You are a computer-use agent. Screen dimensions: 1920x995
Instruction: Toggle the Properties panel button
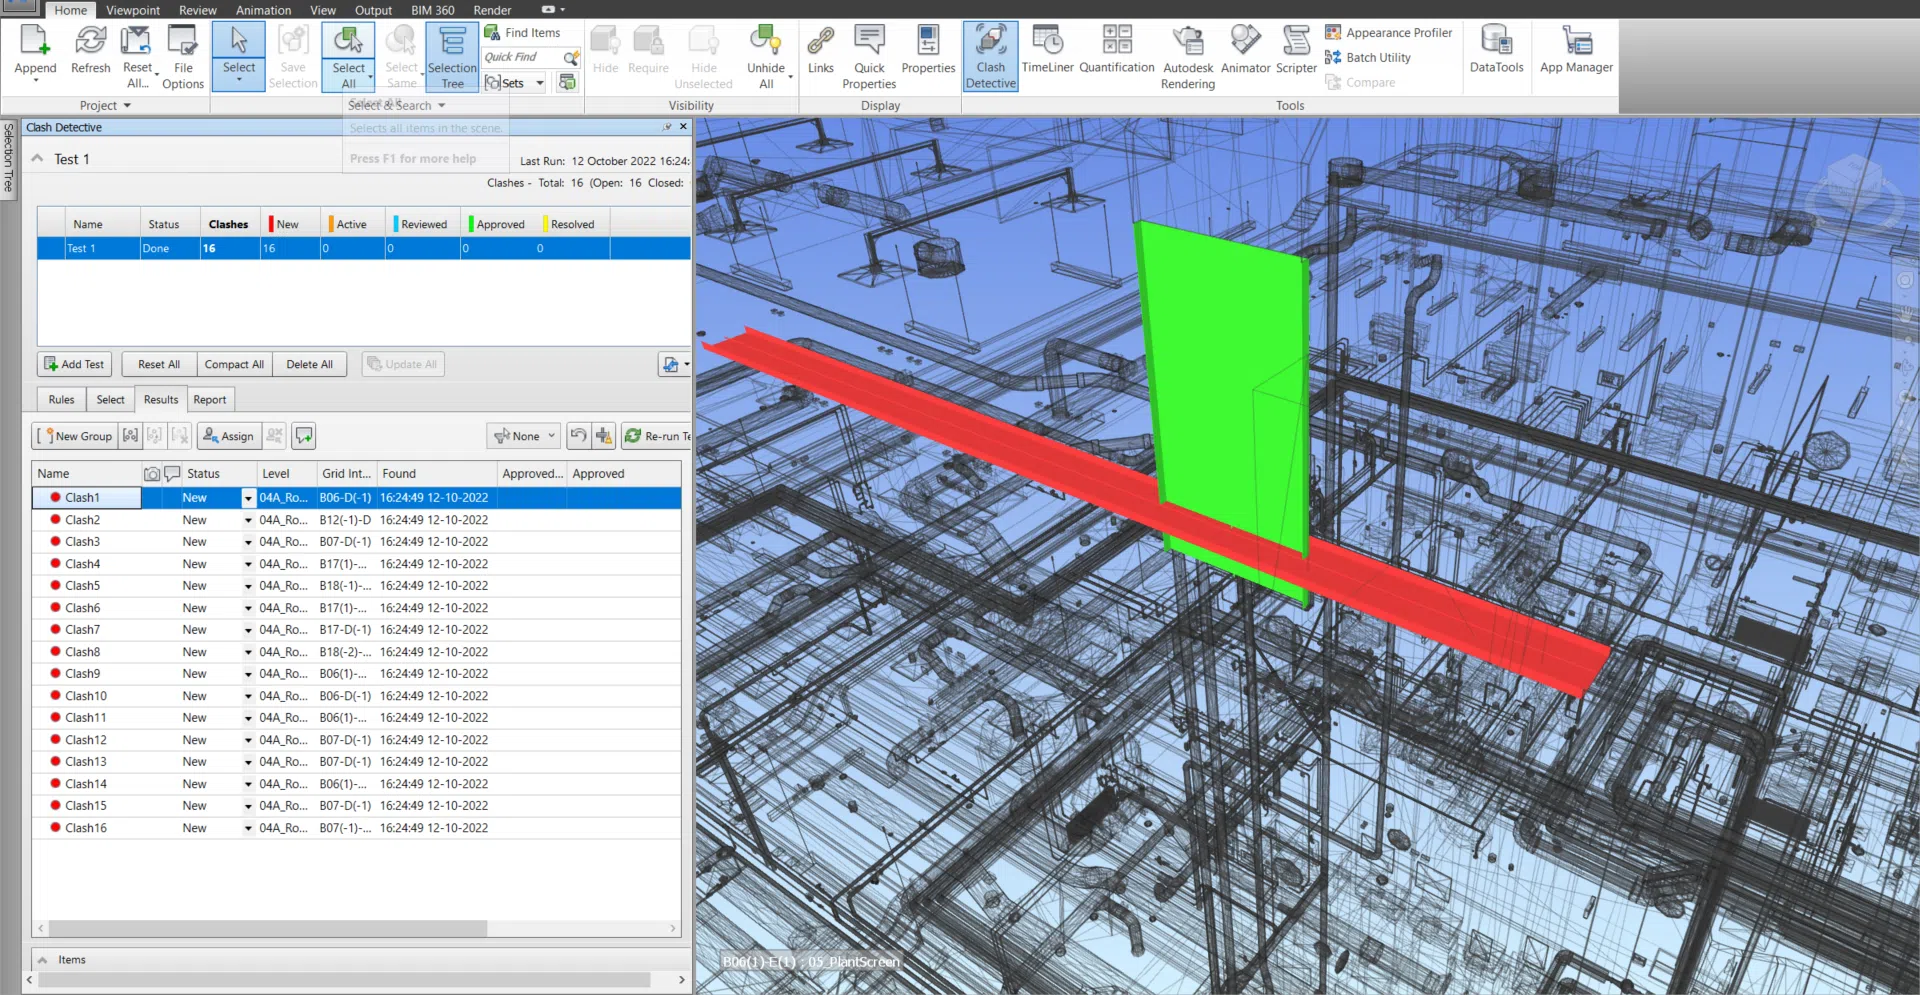pos(928,50)
